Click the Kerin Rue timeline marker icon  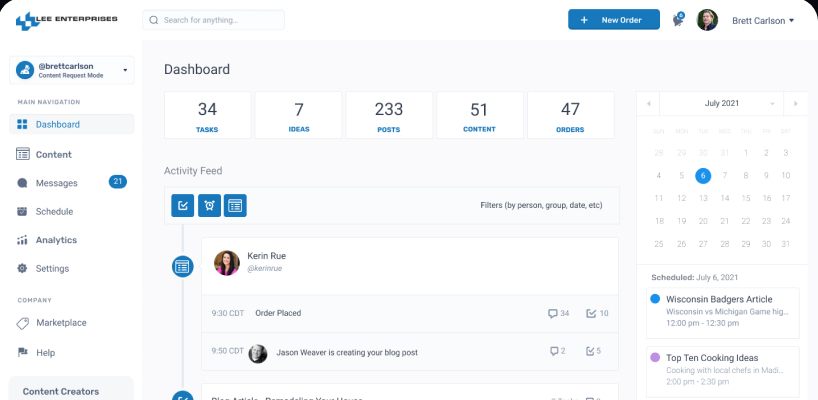coord(182,267)
